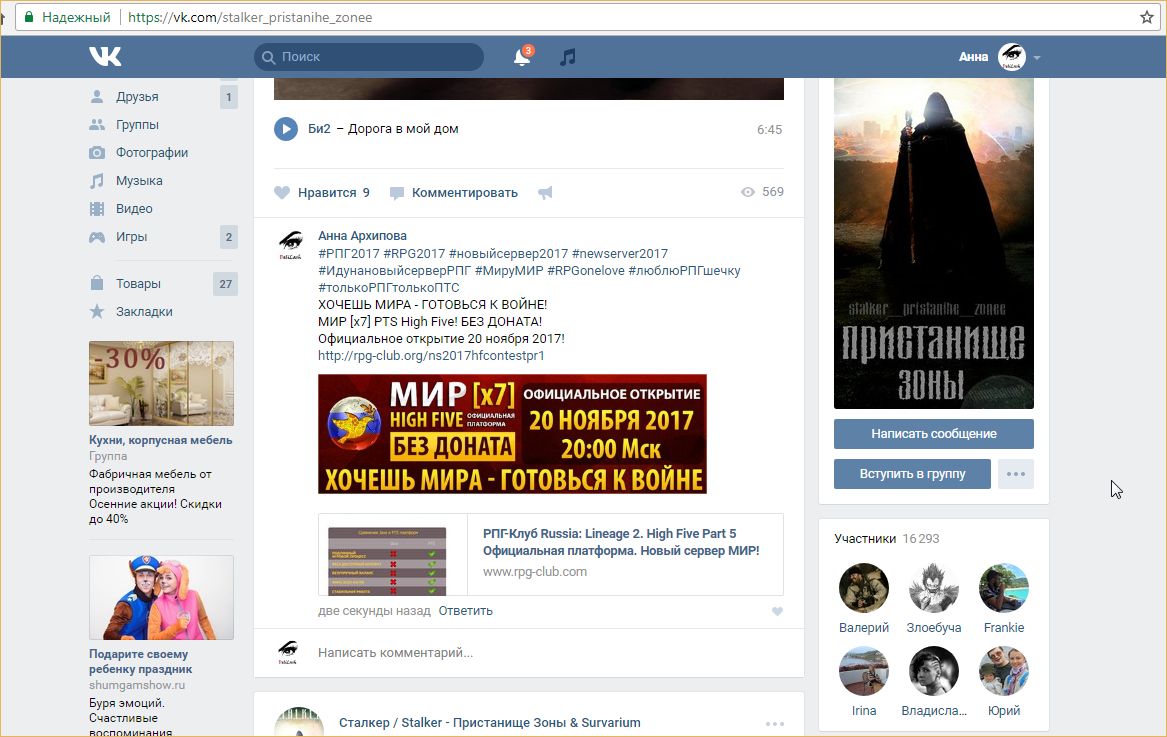Click the Написать сообщение button
This screenshot has height=737, width=1167.
point(933,434)
